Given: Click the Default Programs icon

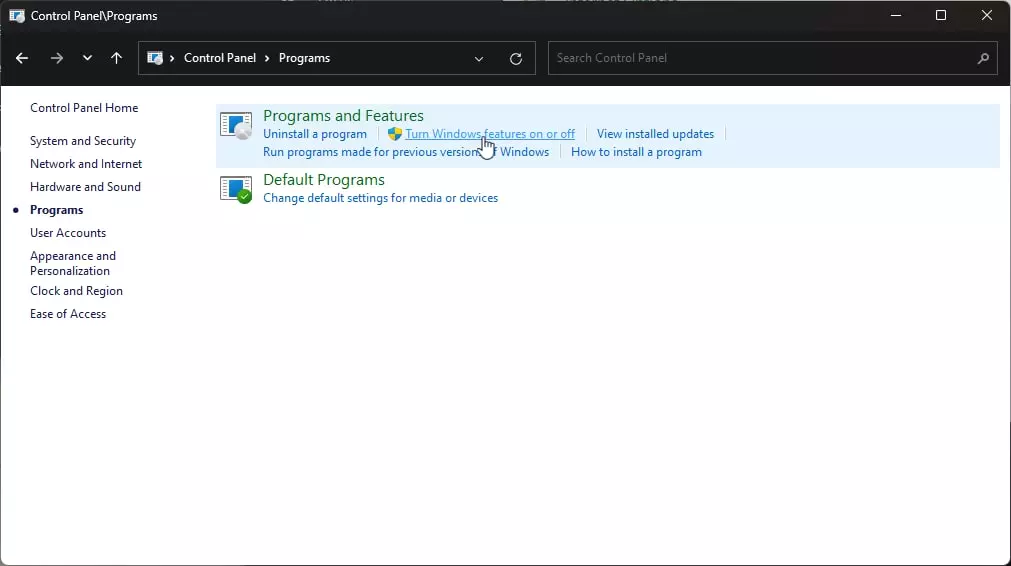Looking at the screenshot, I should point(236,190).
